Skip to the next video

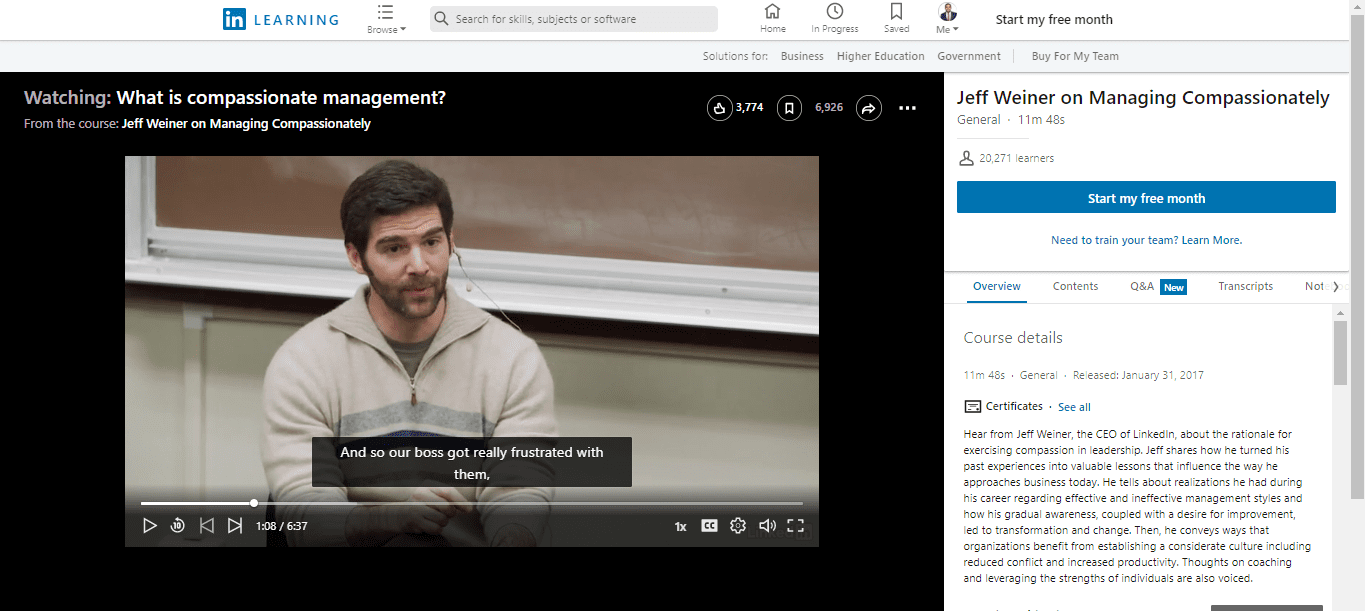[x=235, y=525]
